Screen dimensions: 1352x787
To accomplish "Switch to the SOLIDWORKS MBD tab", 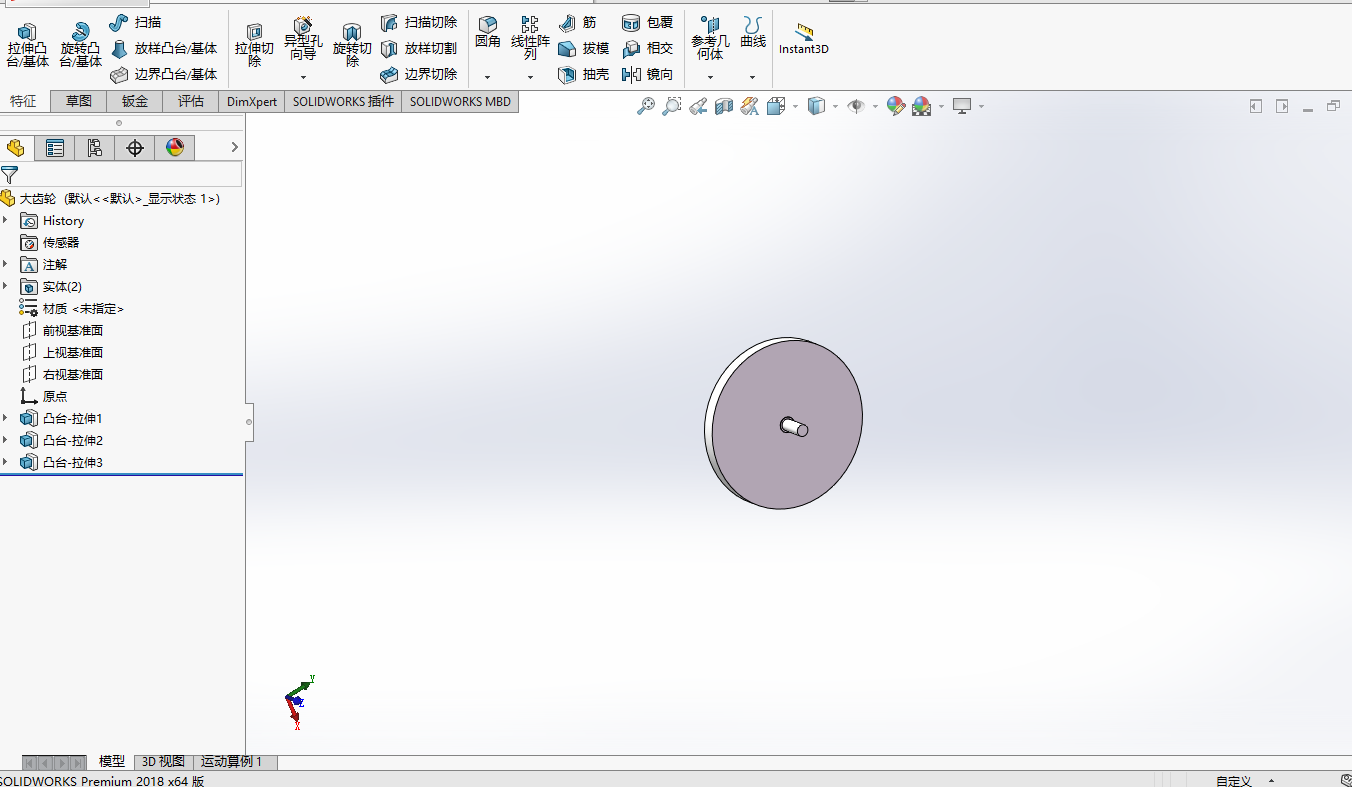I will point(460,101).
